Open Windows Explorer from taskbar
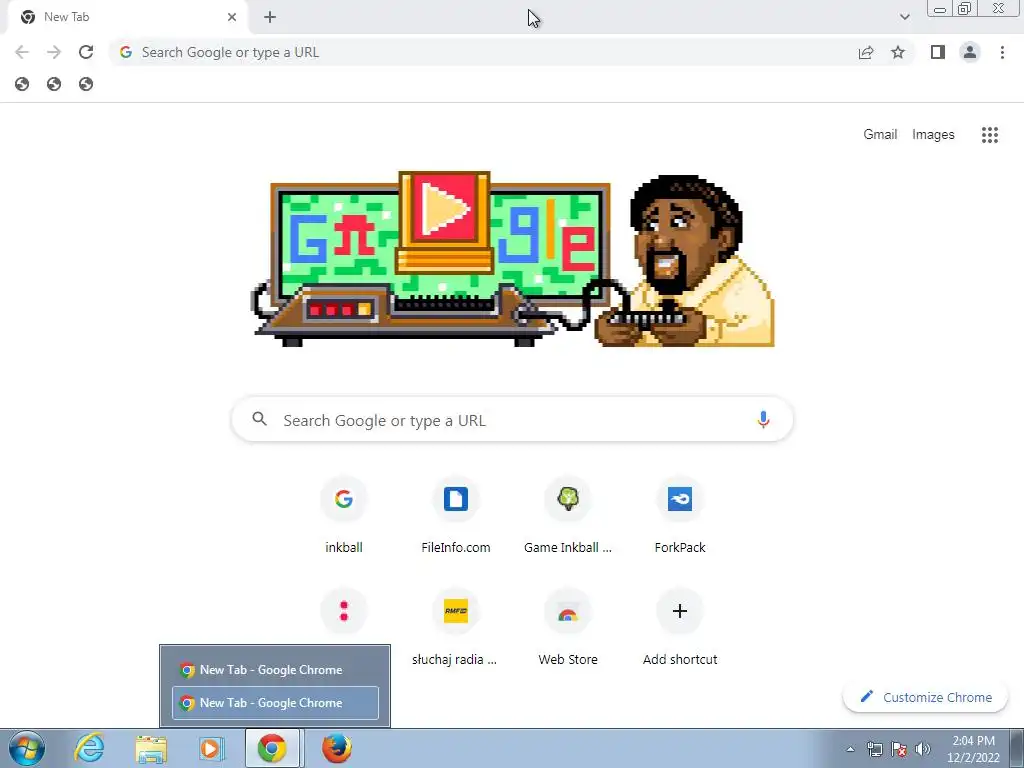Viewport: 1024px width, 768px height. pos(151,748)
